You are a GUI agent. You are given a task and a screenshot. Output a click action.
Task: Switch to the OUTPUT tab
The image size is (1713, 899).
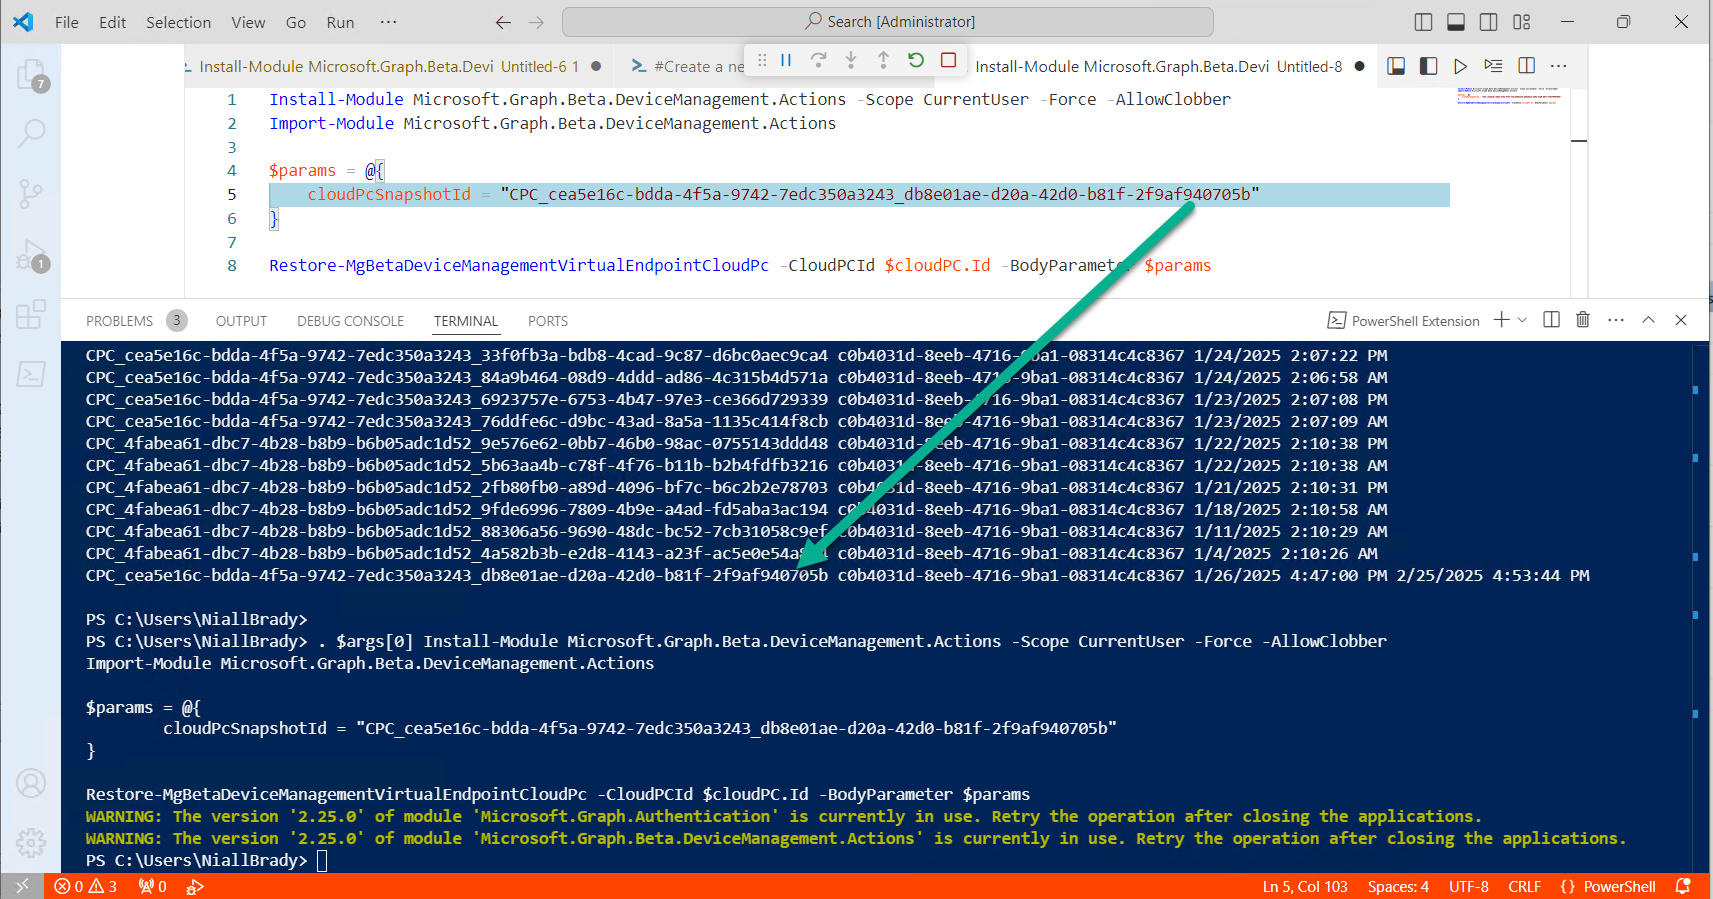[x=241, y=321]
